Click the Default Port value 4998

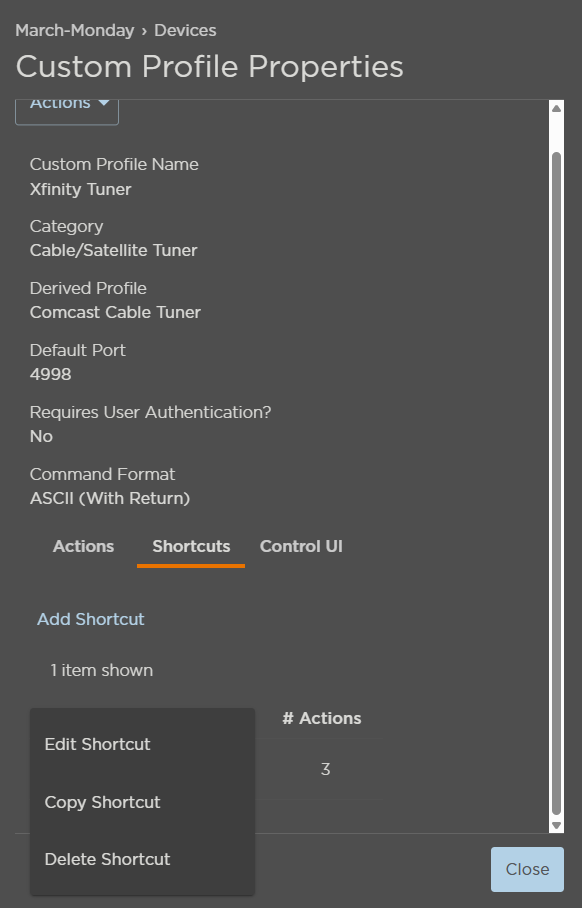coord(50,374)
